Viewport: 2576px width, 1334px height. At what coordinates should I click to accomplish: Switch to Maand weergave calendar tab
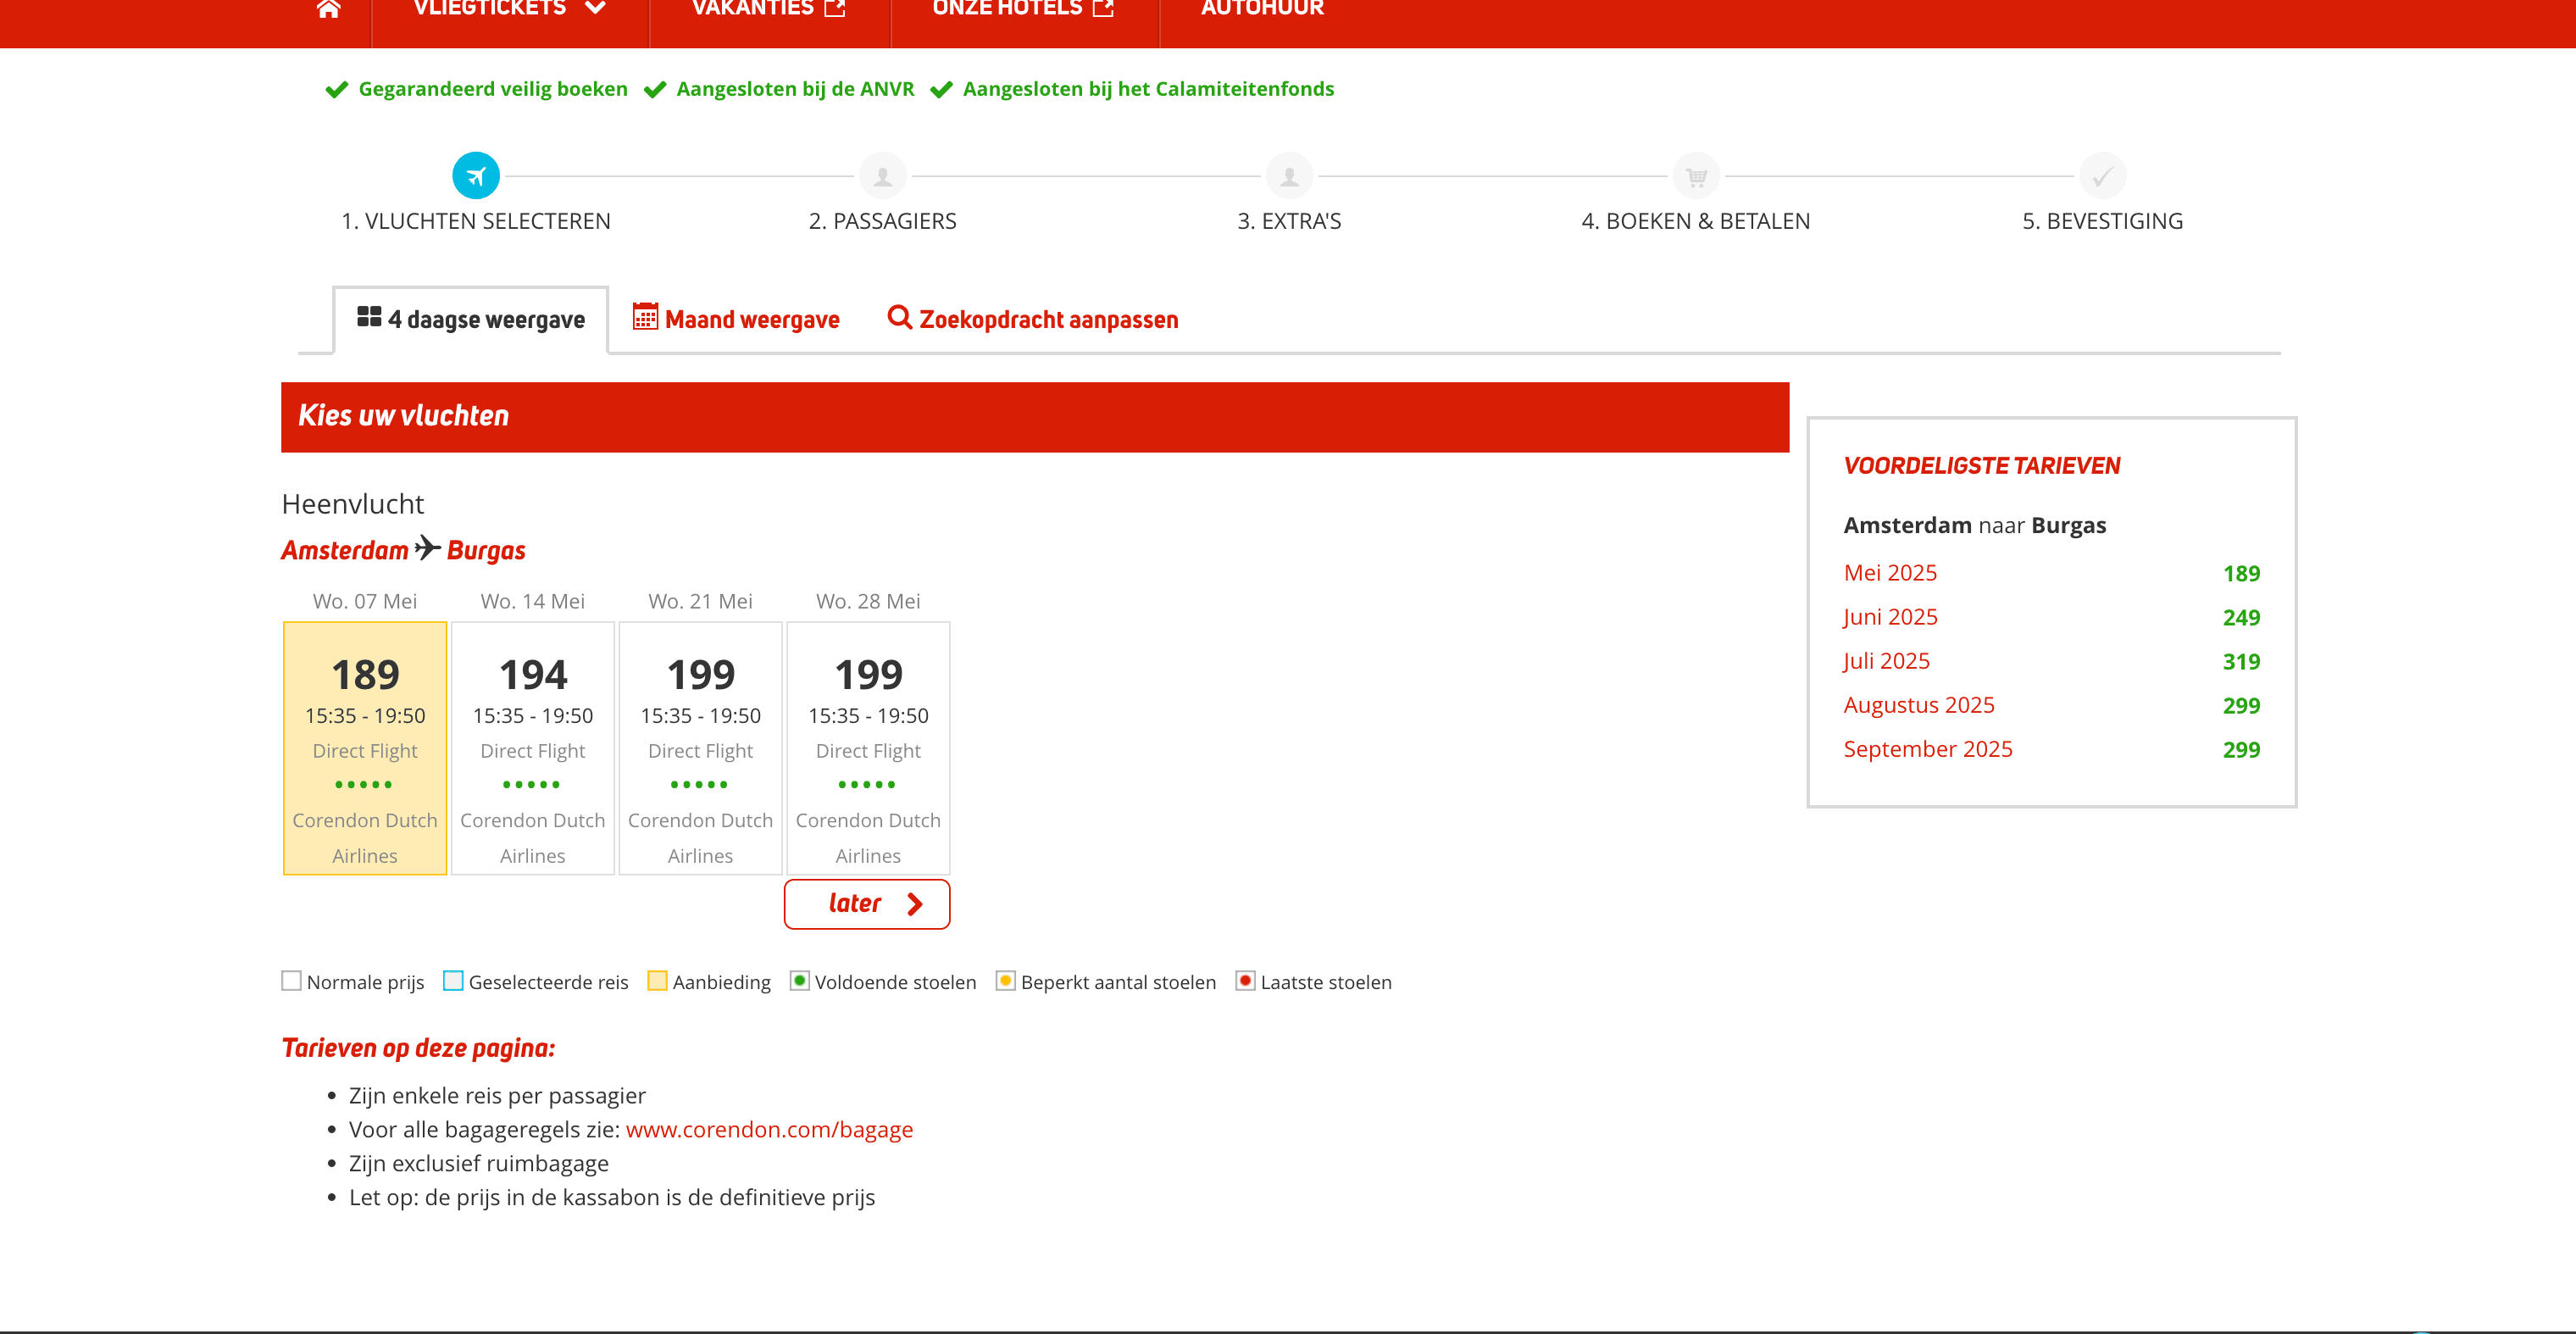(736, 320)
